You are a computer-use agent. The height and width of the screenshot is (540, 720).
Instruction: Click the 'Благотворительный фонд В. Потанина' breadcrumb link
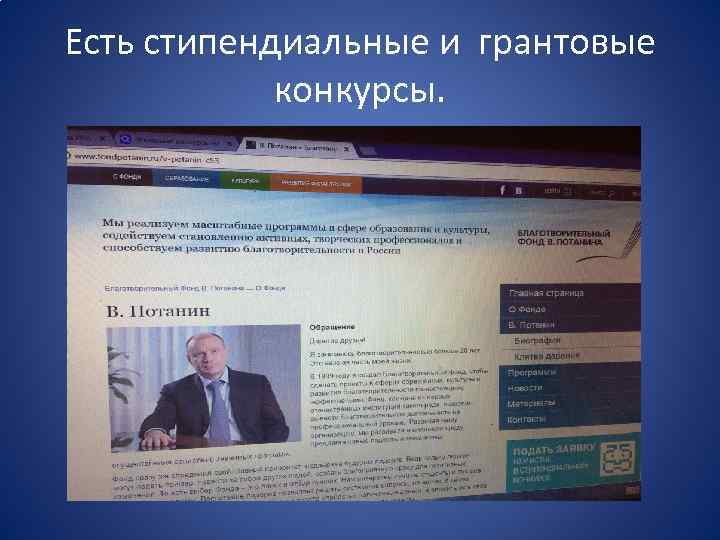(174, 288)
